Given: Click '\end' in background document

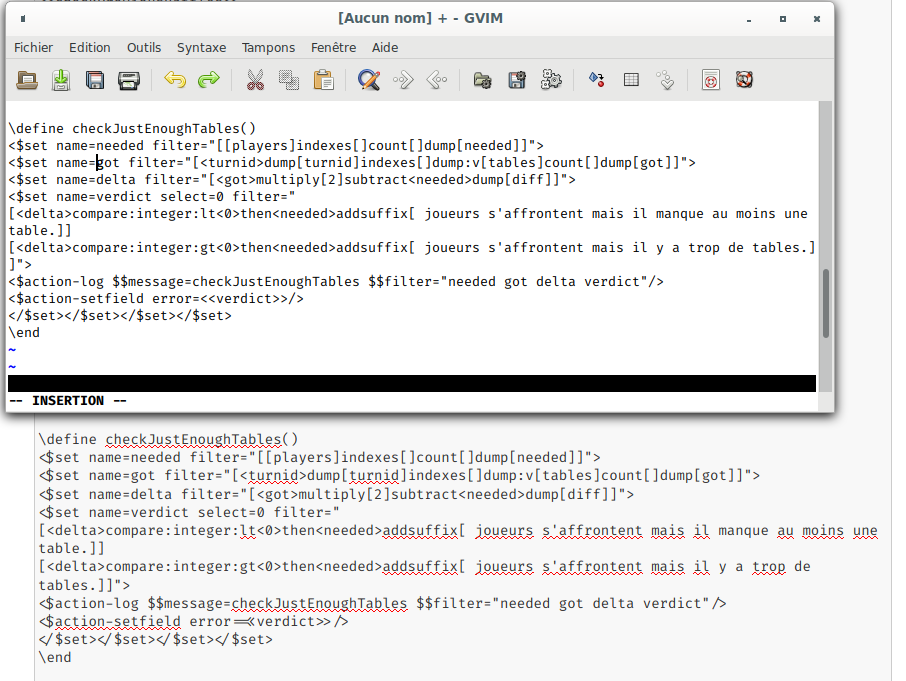Looking at the screenshot, I should pyautogui.click(x=55, y=657).
